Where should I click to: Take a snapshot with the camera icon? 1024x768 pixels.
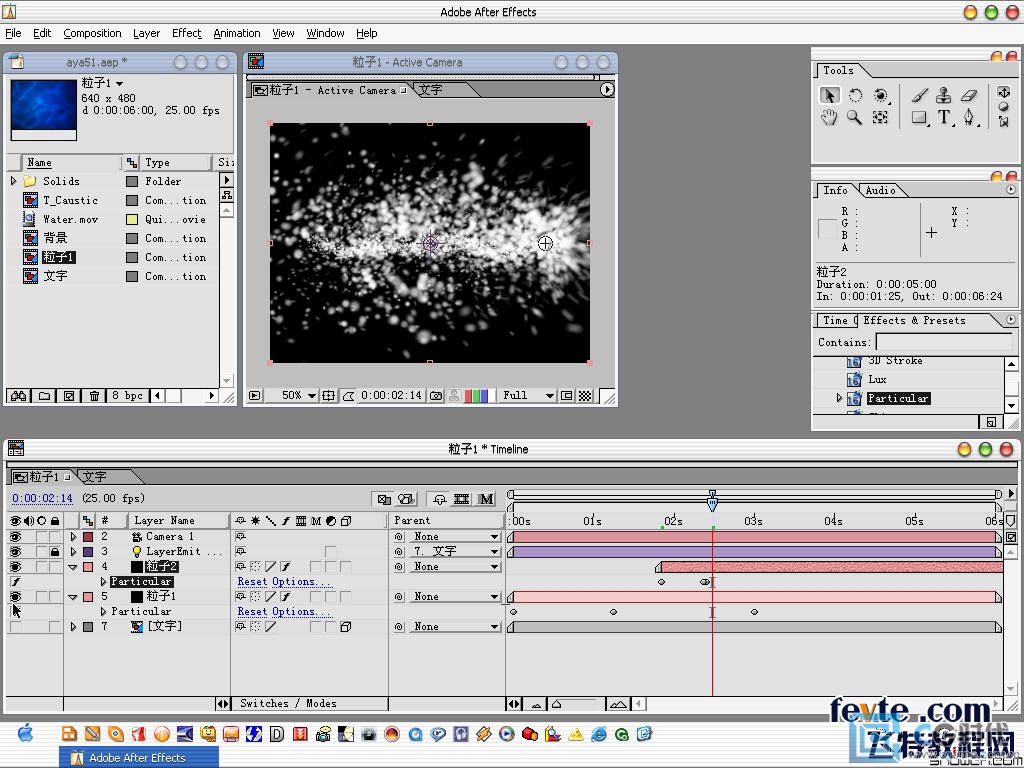[x=436, y=396]
